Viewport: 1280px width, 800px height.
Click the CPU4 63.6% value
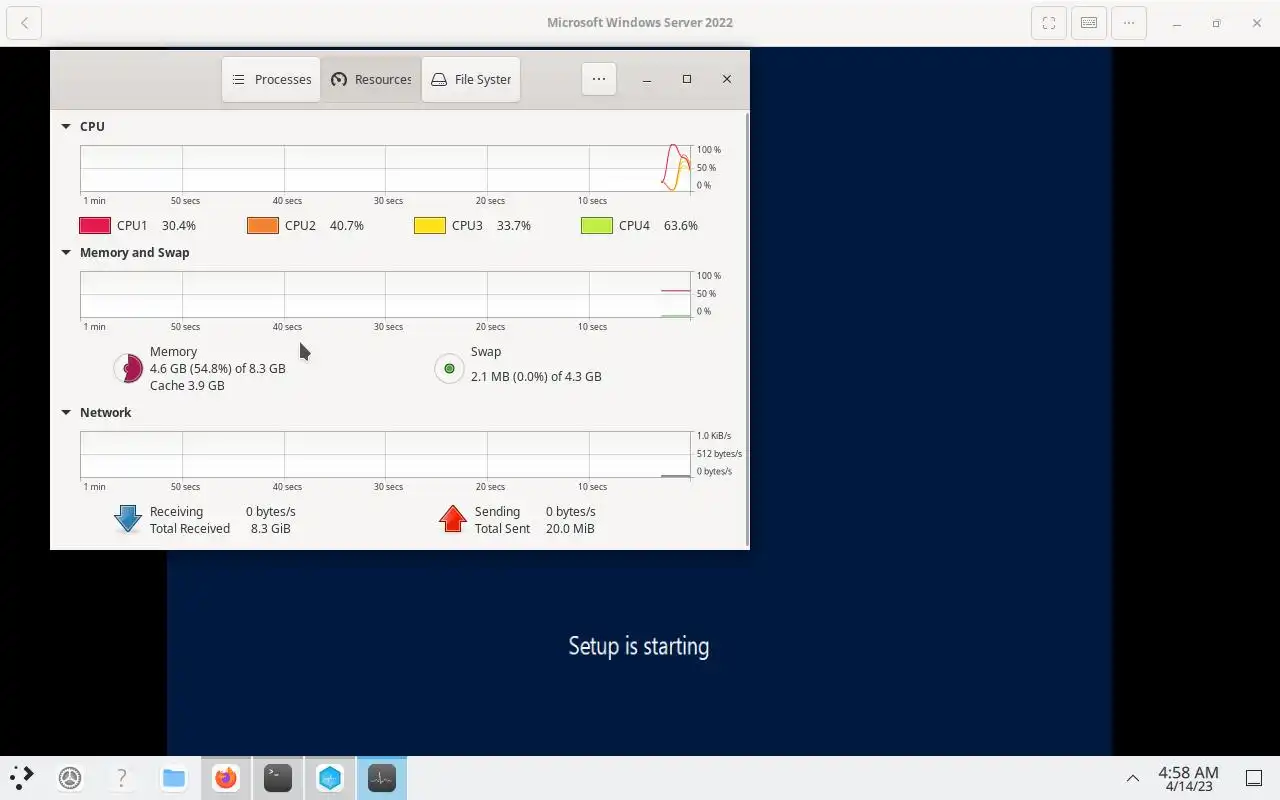[681, 226]
